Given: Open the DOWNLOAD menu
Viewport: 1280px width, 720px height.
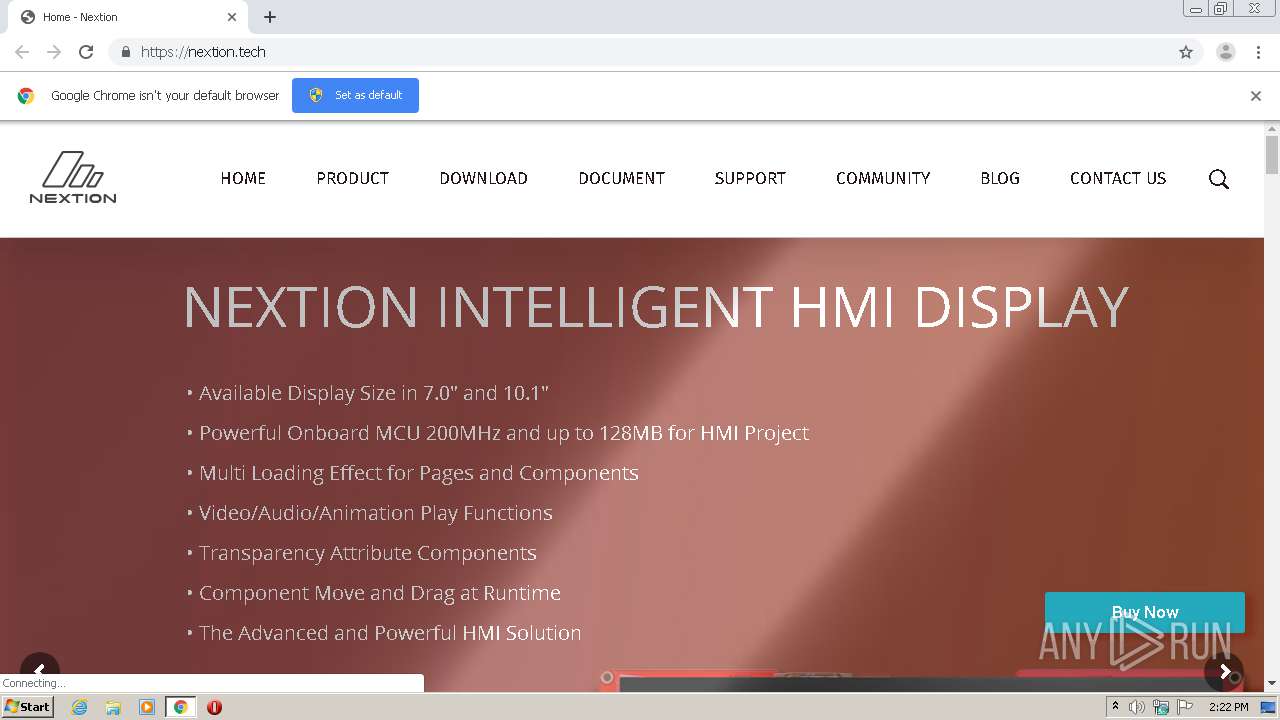Looking at the screenshot, I should tap(484, 178).
